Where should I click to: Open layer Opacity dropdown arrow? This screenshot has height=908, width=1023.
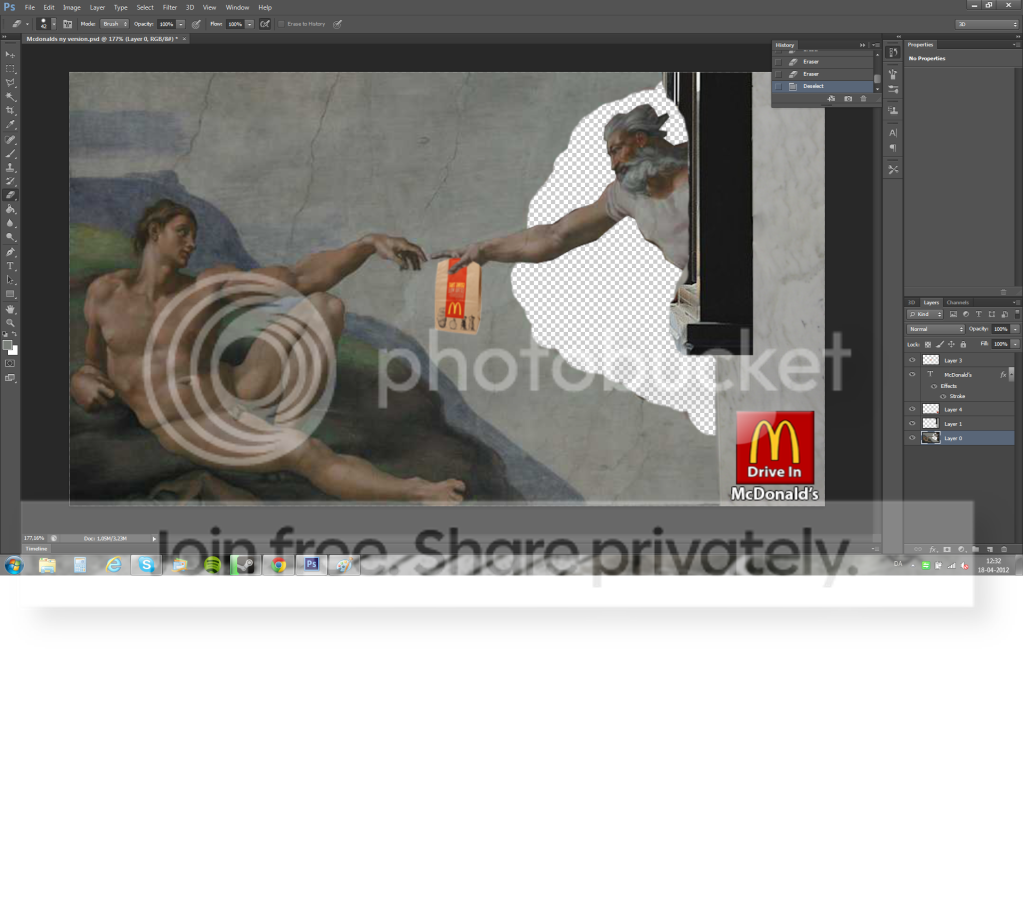point(1015,329)
